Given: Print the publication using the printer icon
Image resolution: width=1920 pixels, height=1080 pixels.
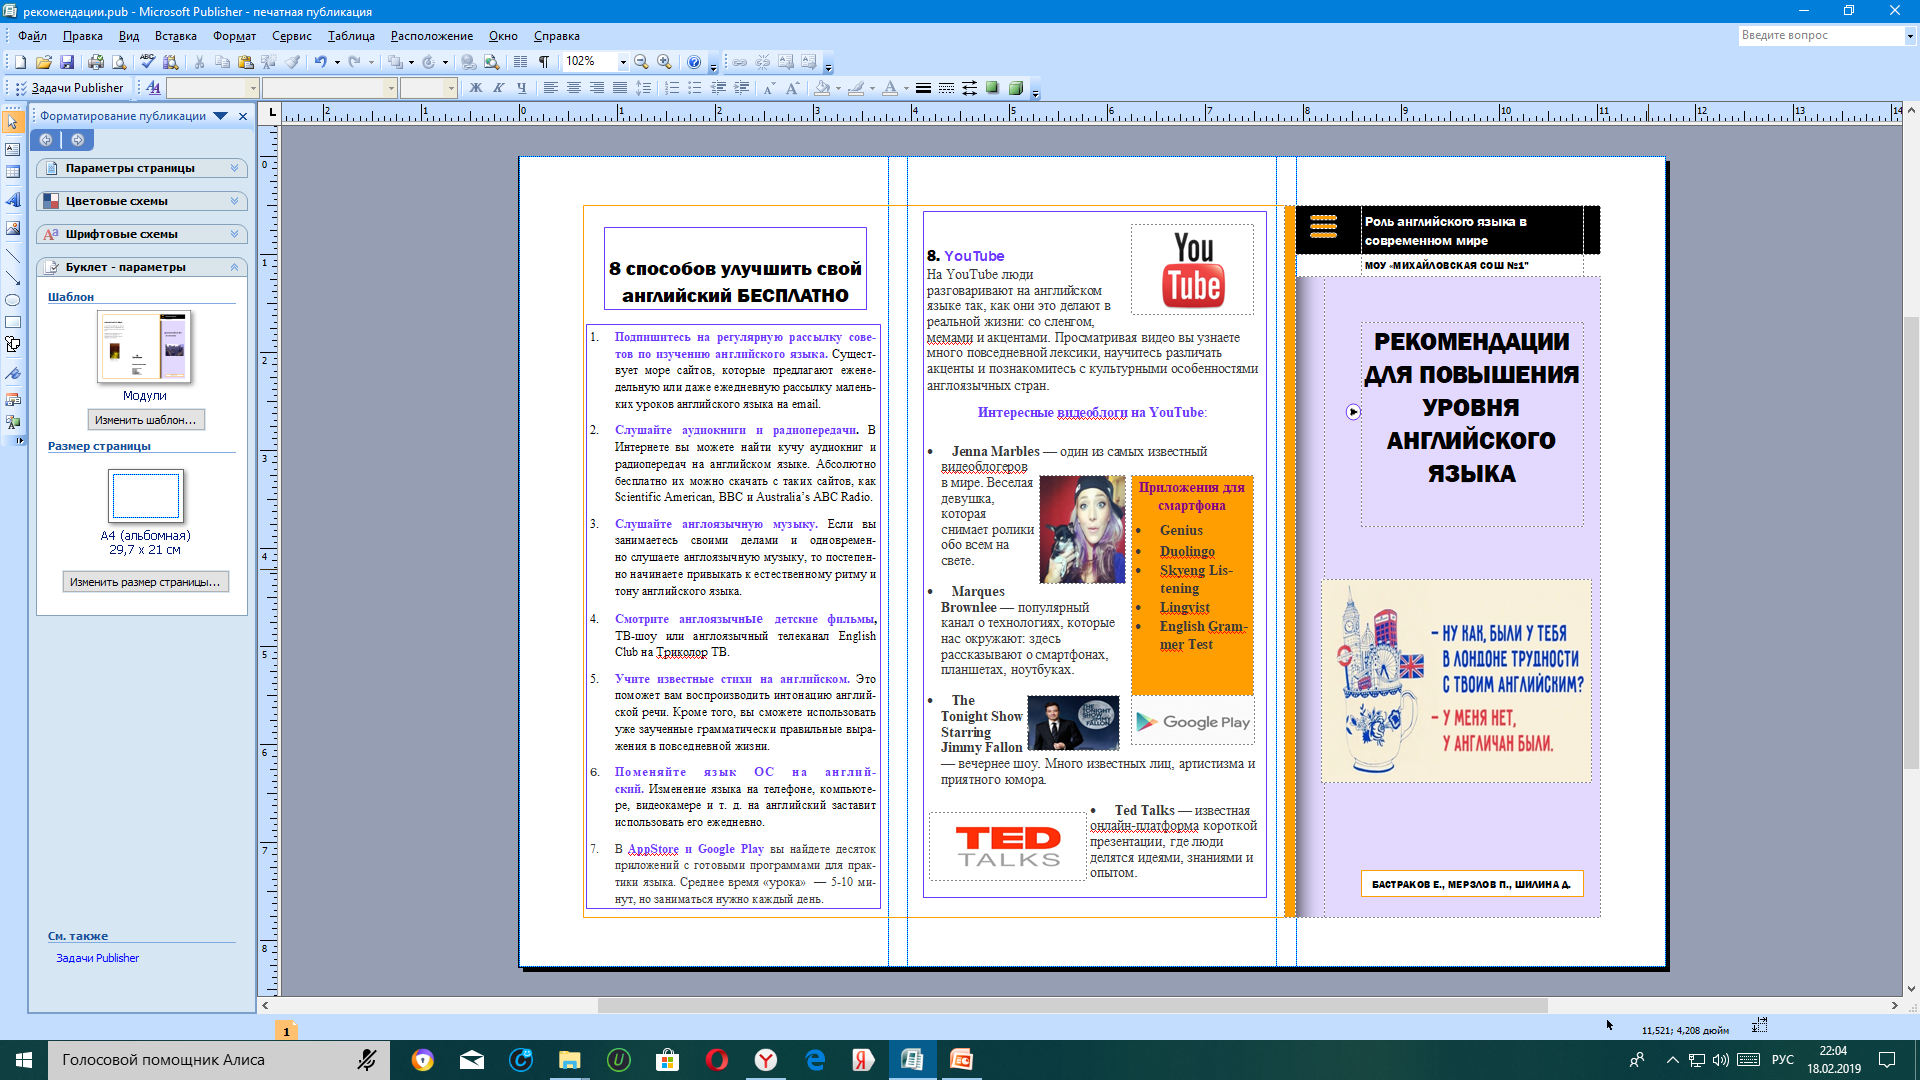Looking at the screenshot, I should 96,62.
